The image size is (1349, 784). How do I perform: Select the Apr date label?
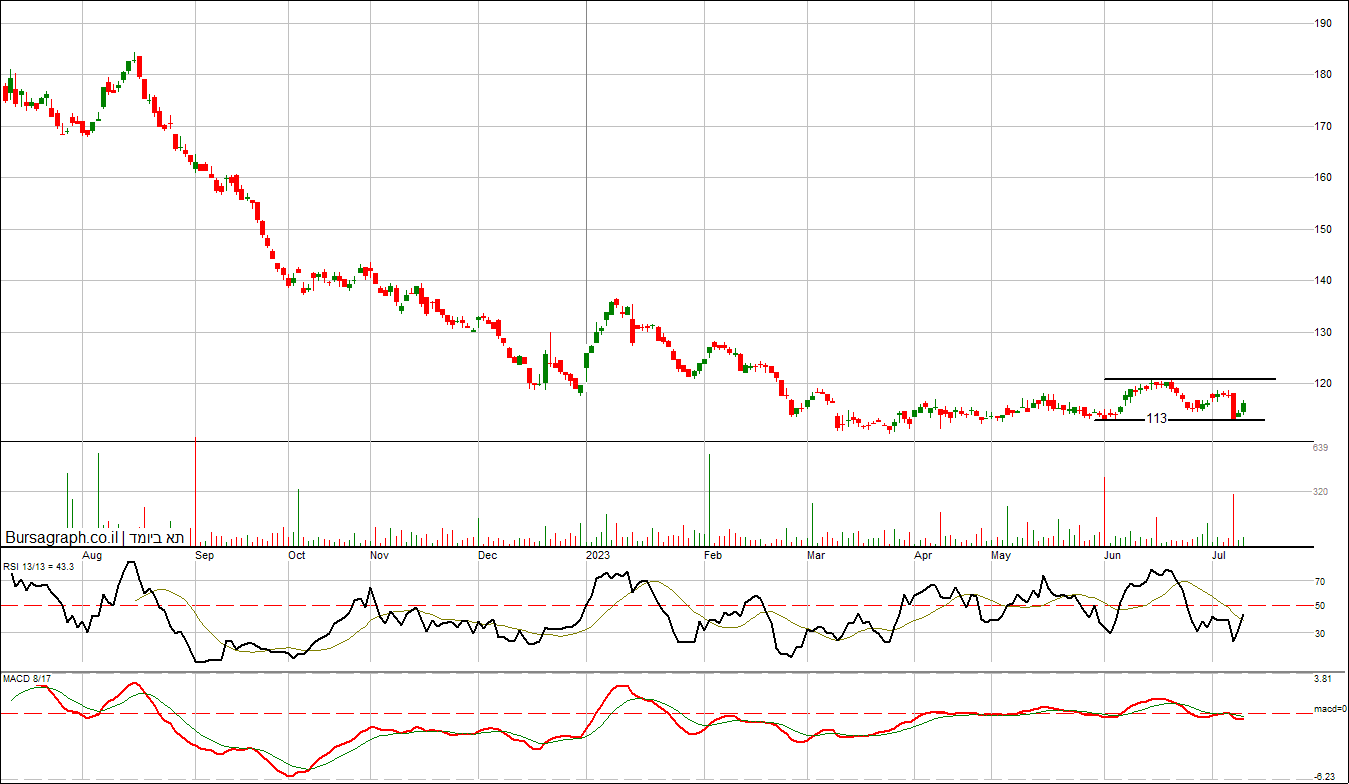click(x=923, y=554)
